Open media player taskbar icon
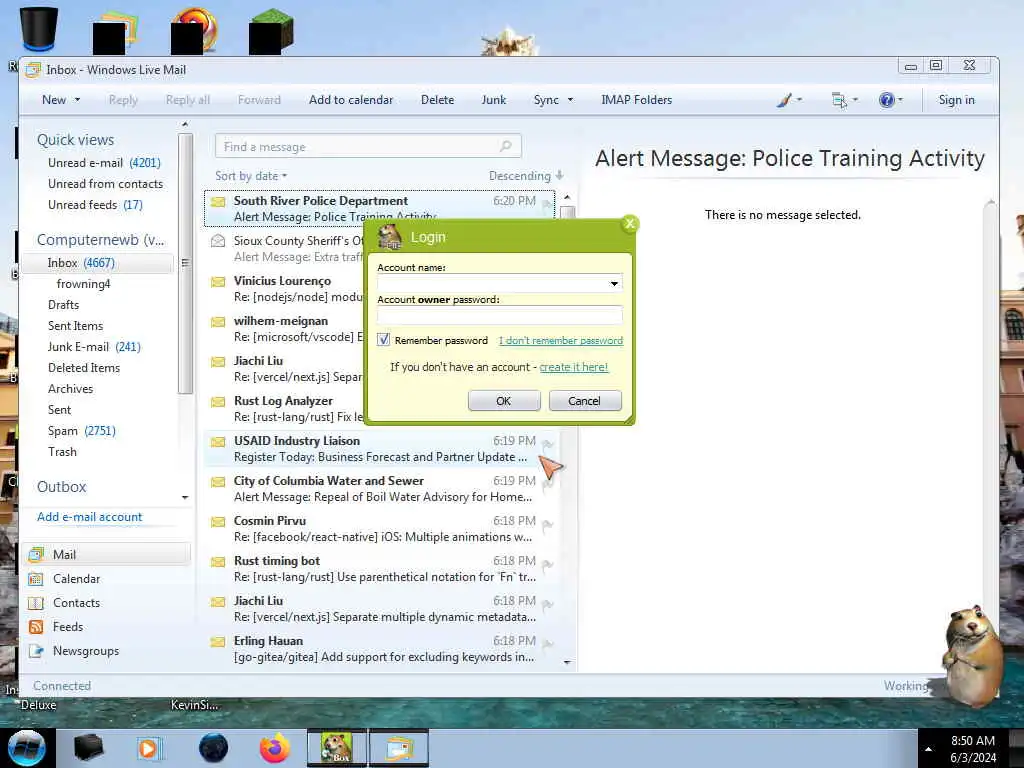The image size is (1024, 768). point(150,748)
